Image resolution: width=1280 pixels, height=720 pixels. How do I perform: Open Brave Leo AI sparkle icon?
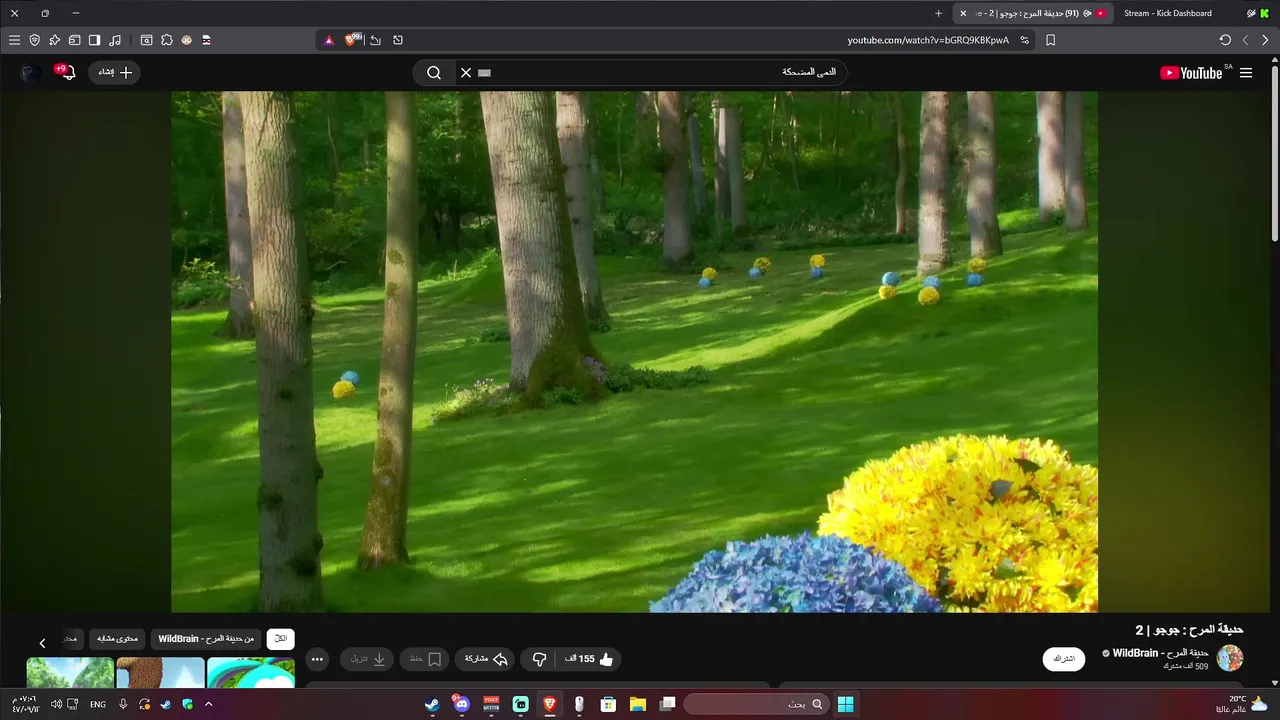(x=54, y=40)
